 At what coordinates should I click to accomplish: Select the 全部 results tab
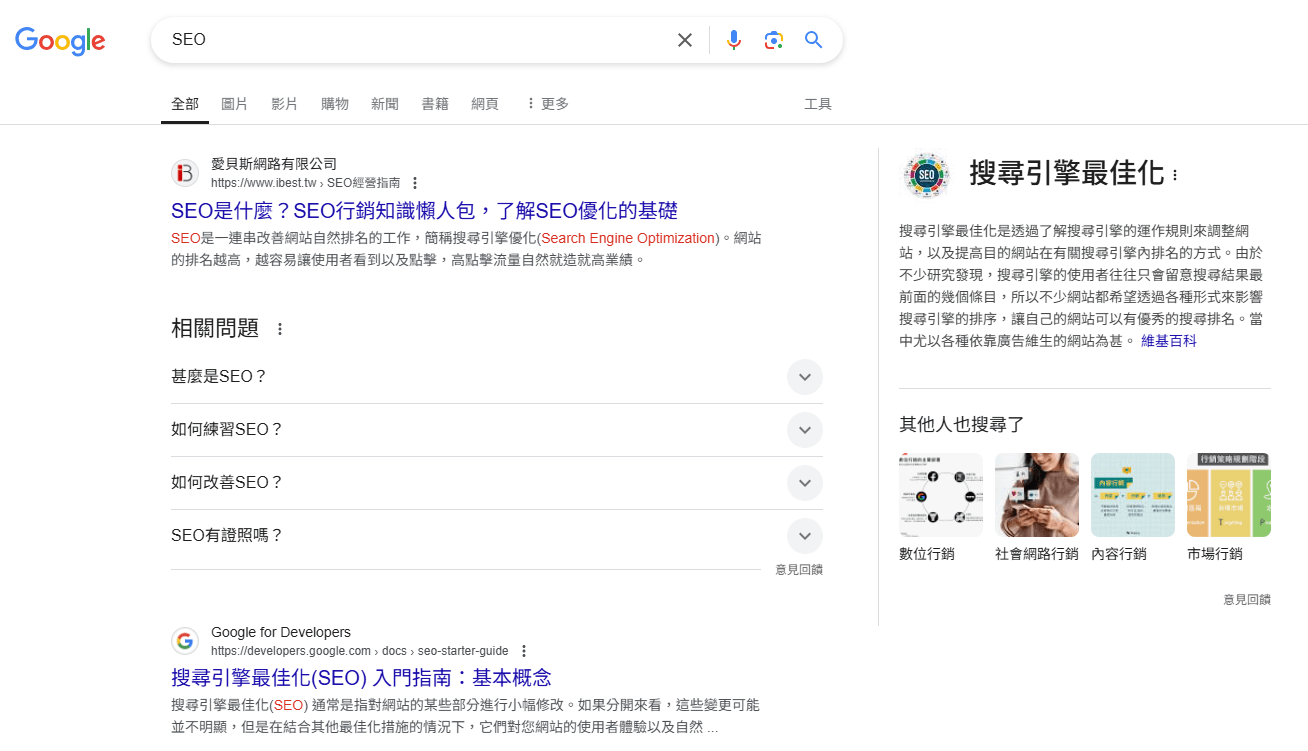[185, 104]
